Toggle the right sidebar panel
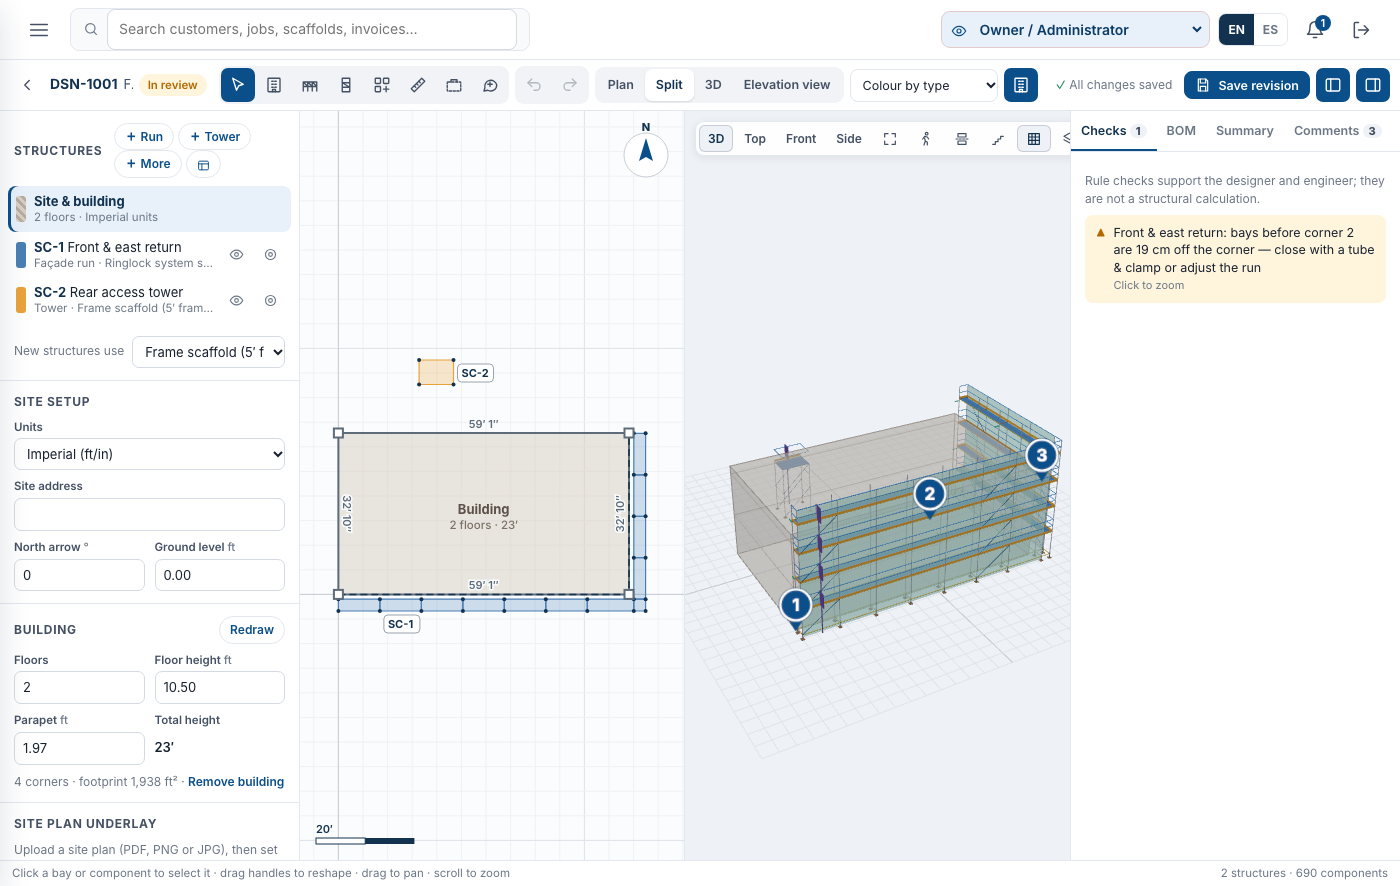The height and width of the screenshot is (886, 1400). click(x=1373, y=85)
